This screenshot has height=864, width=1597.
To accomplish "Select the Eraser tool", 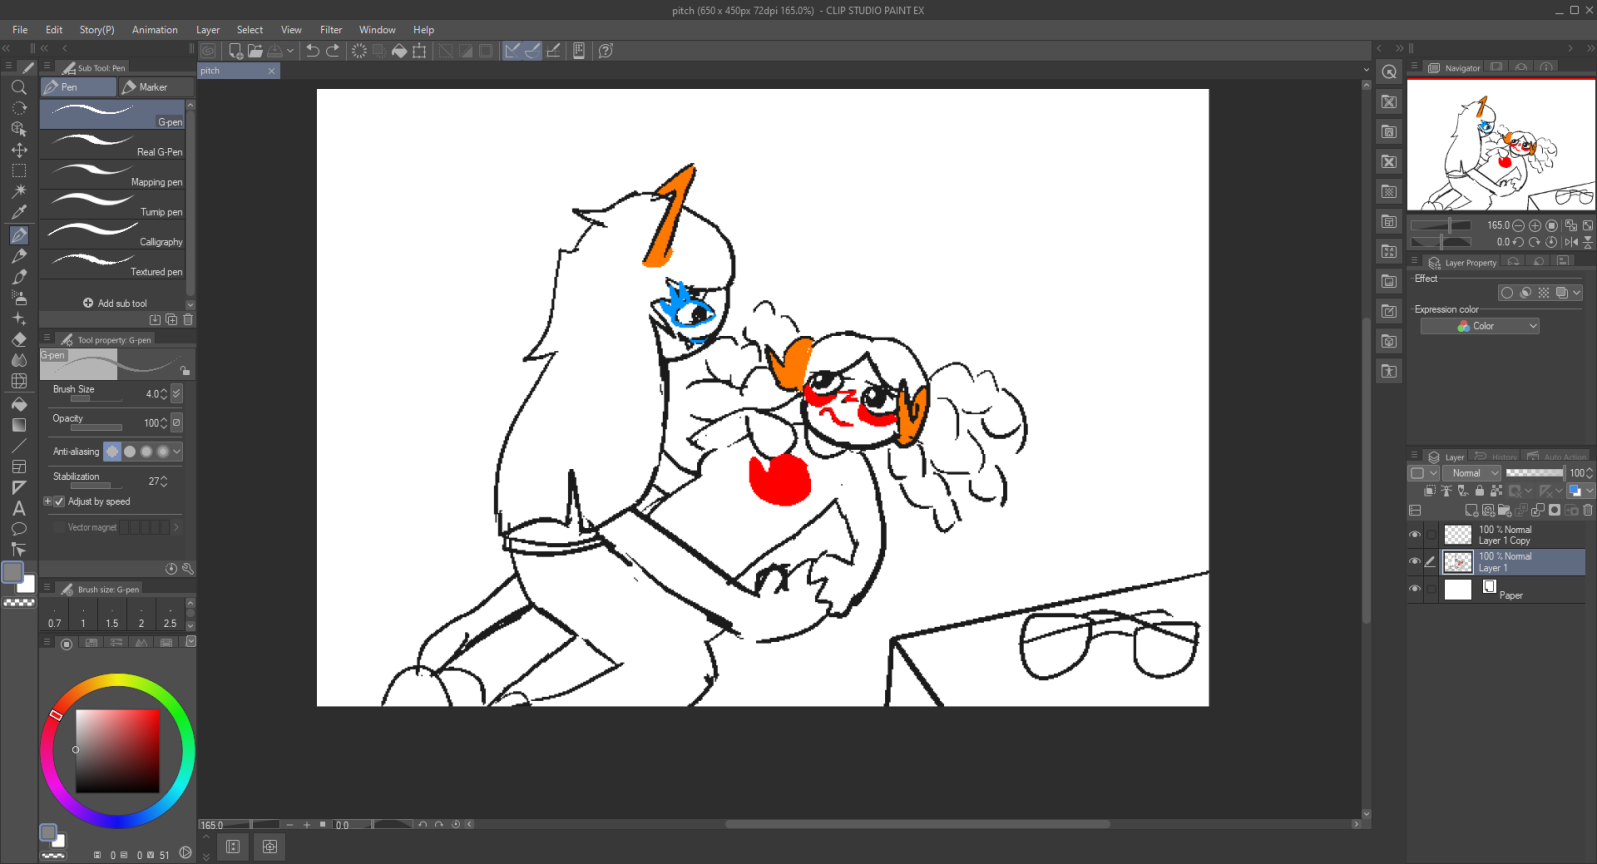I will [19, 339].
